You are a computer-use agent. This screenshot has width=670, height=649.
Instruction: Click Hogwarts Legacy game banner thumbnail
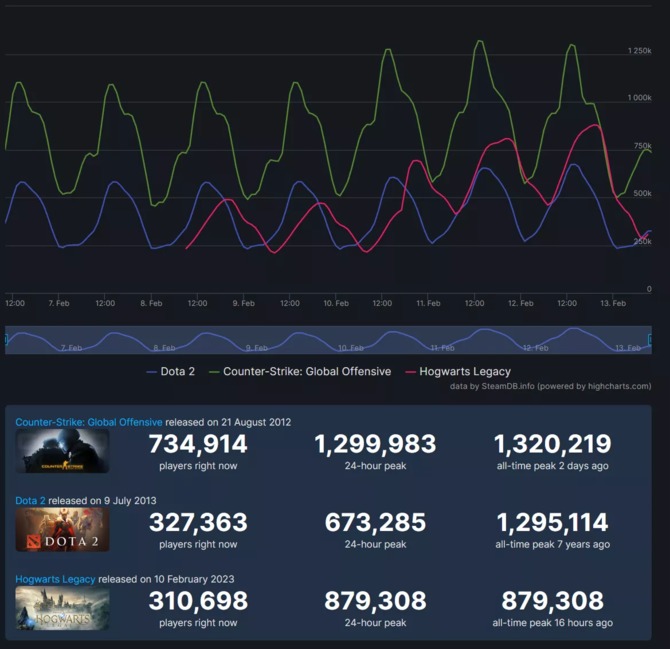click(x=62, y=608)
